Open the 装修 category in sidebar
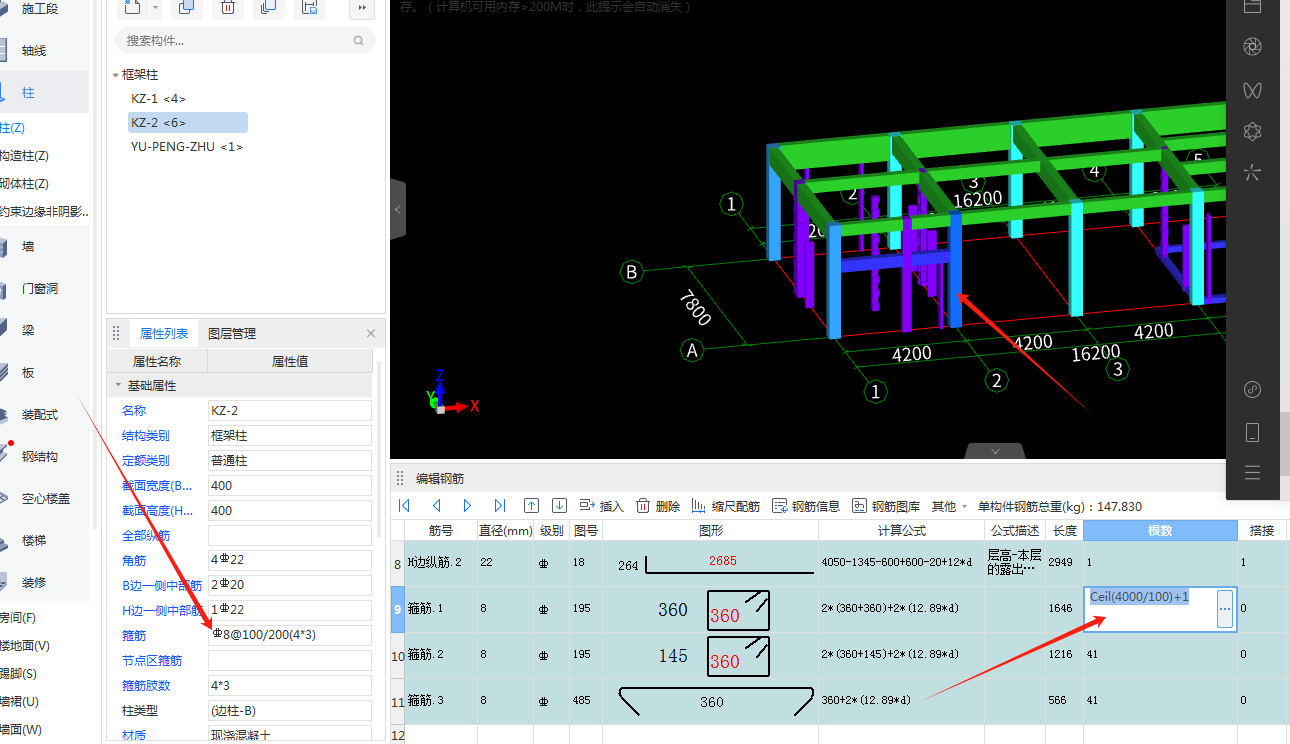The width and height of the screenshot is (1290, 744). click(x=34, y=582)
